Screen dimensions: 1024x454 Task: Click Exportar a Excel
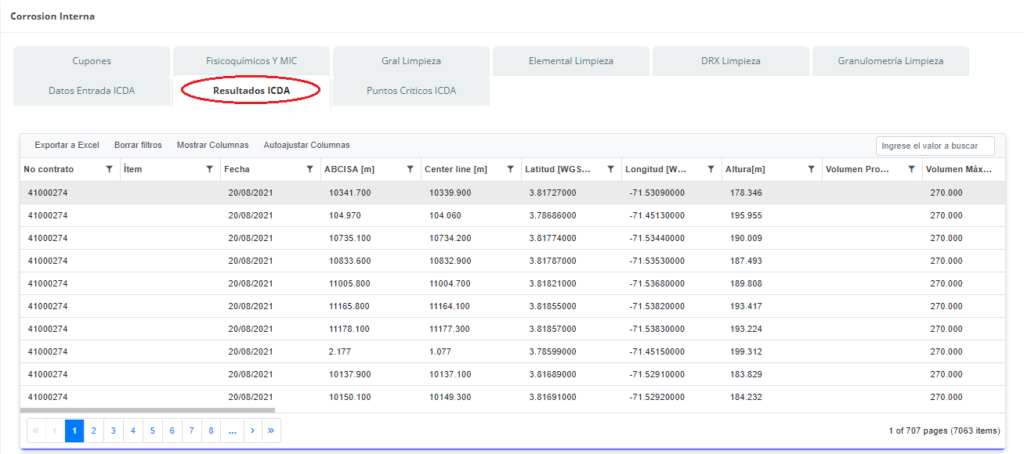point(67,145)
